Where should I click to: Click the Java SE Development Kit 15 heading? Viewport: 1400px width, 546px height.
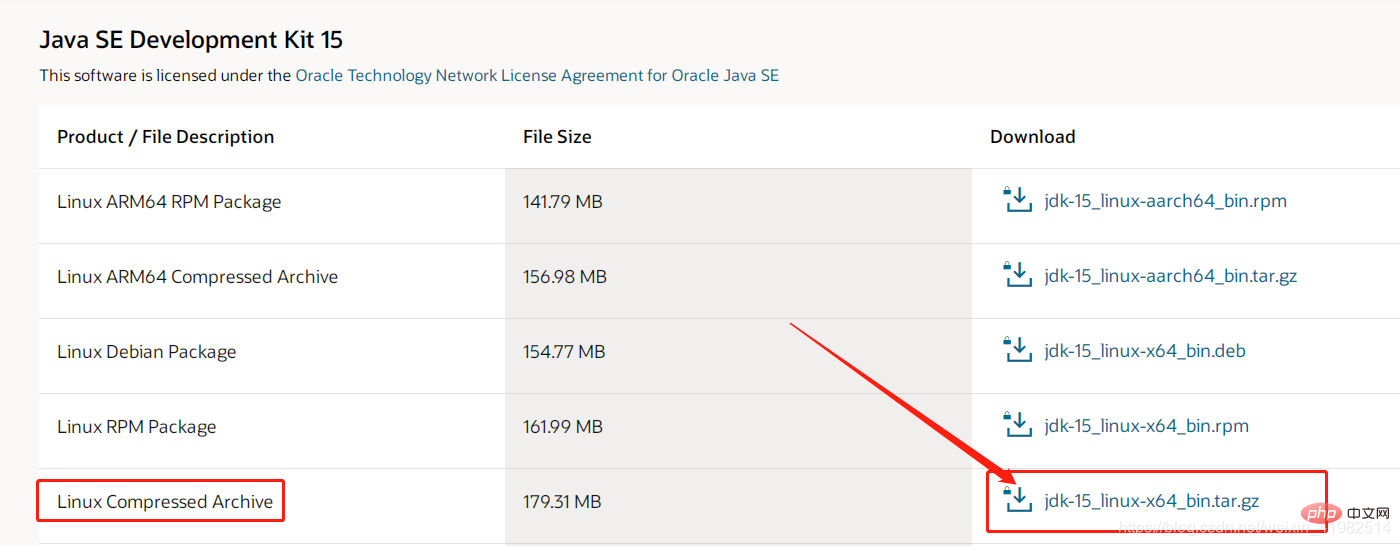[191, 40]
